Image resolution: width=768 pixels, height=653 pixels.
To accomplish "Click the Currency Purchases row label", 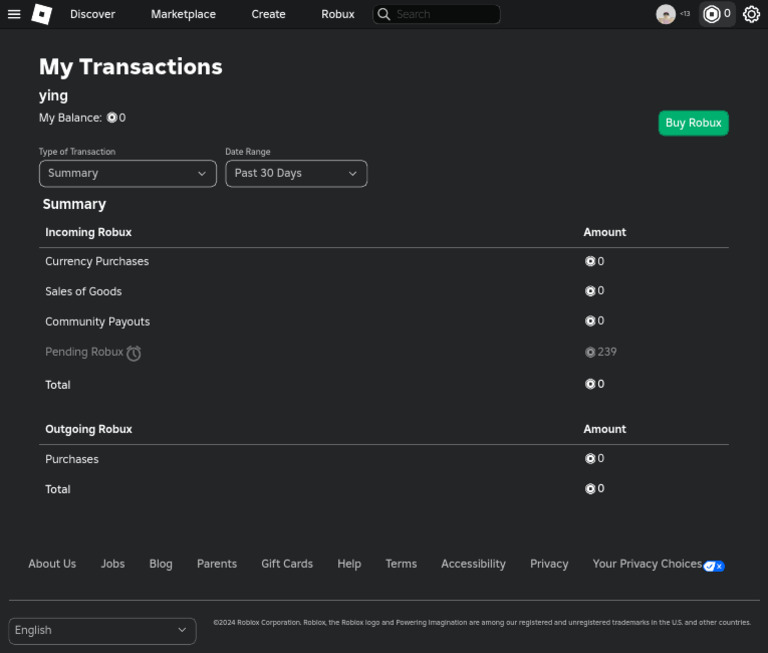I will point(97,262).
